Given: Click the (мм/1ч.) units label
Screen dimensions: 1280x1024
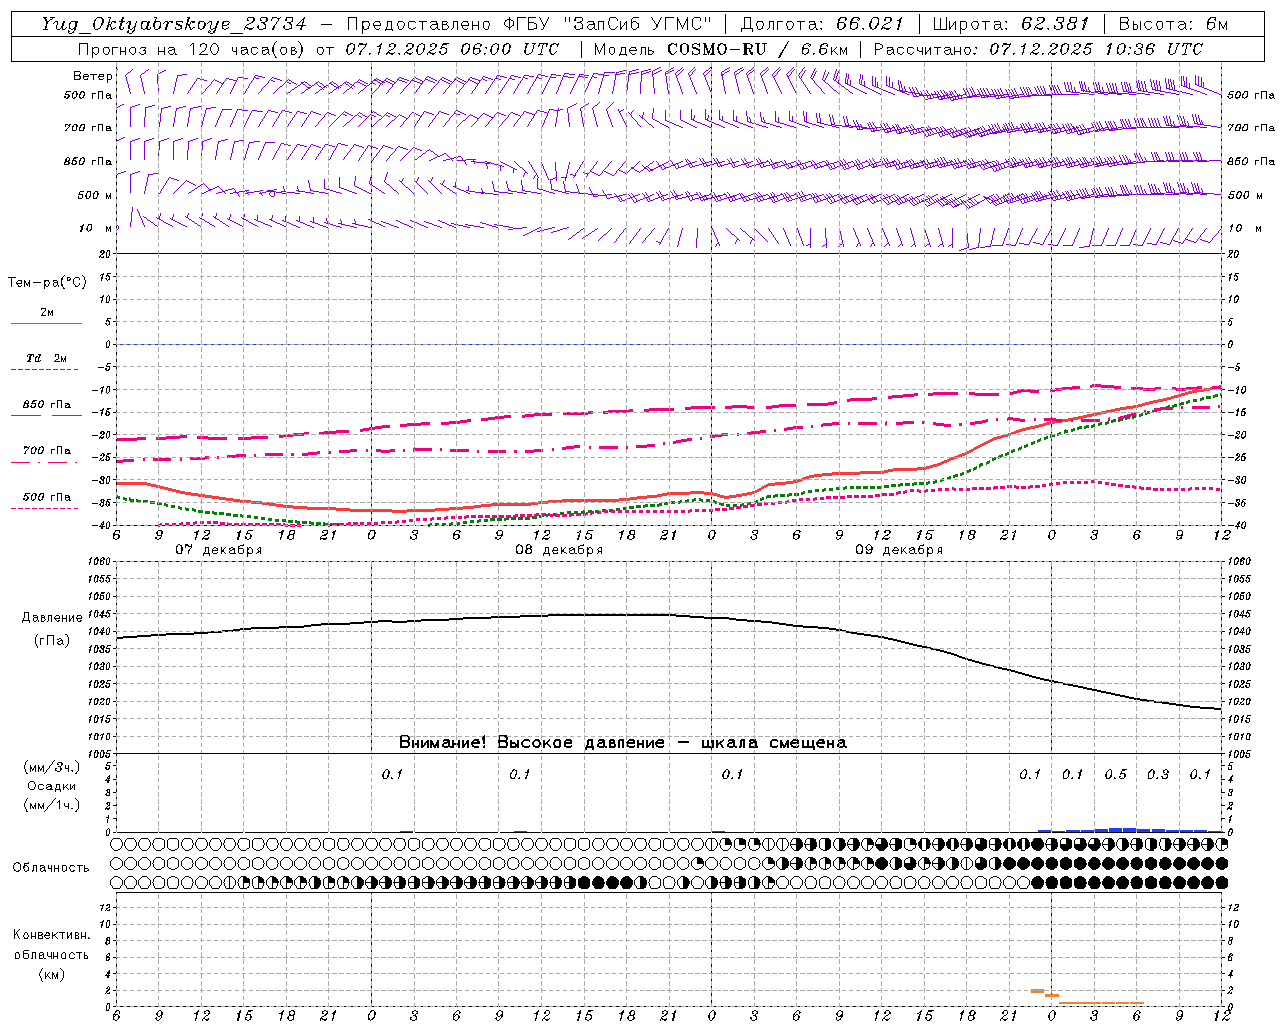Looking at the screenshot, I should (x=51, y=805).
